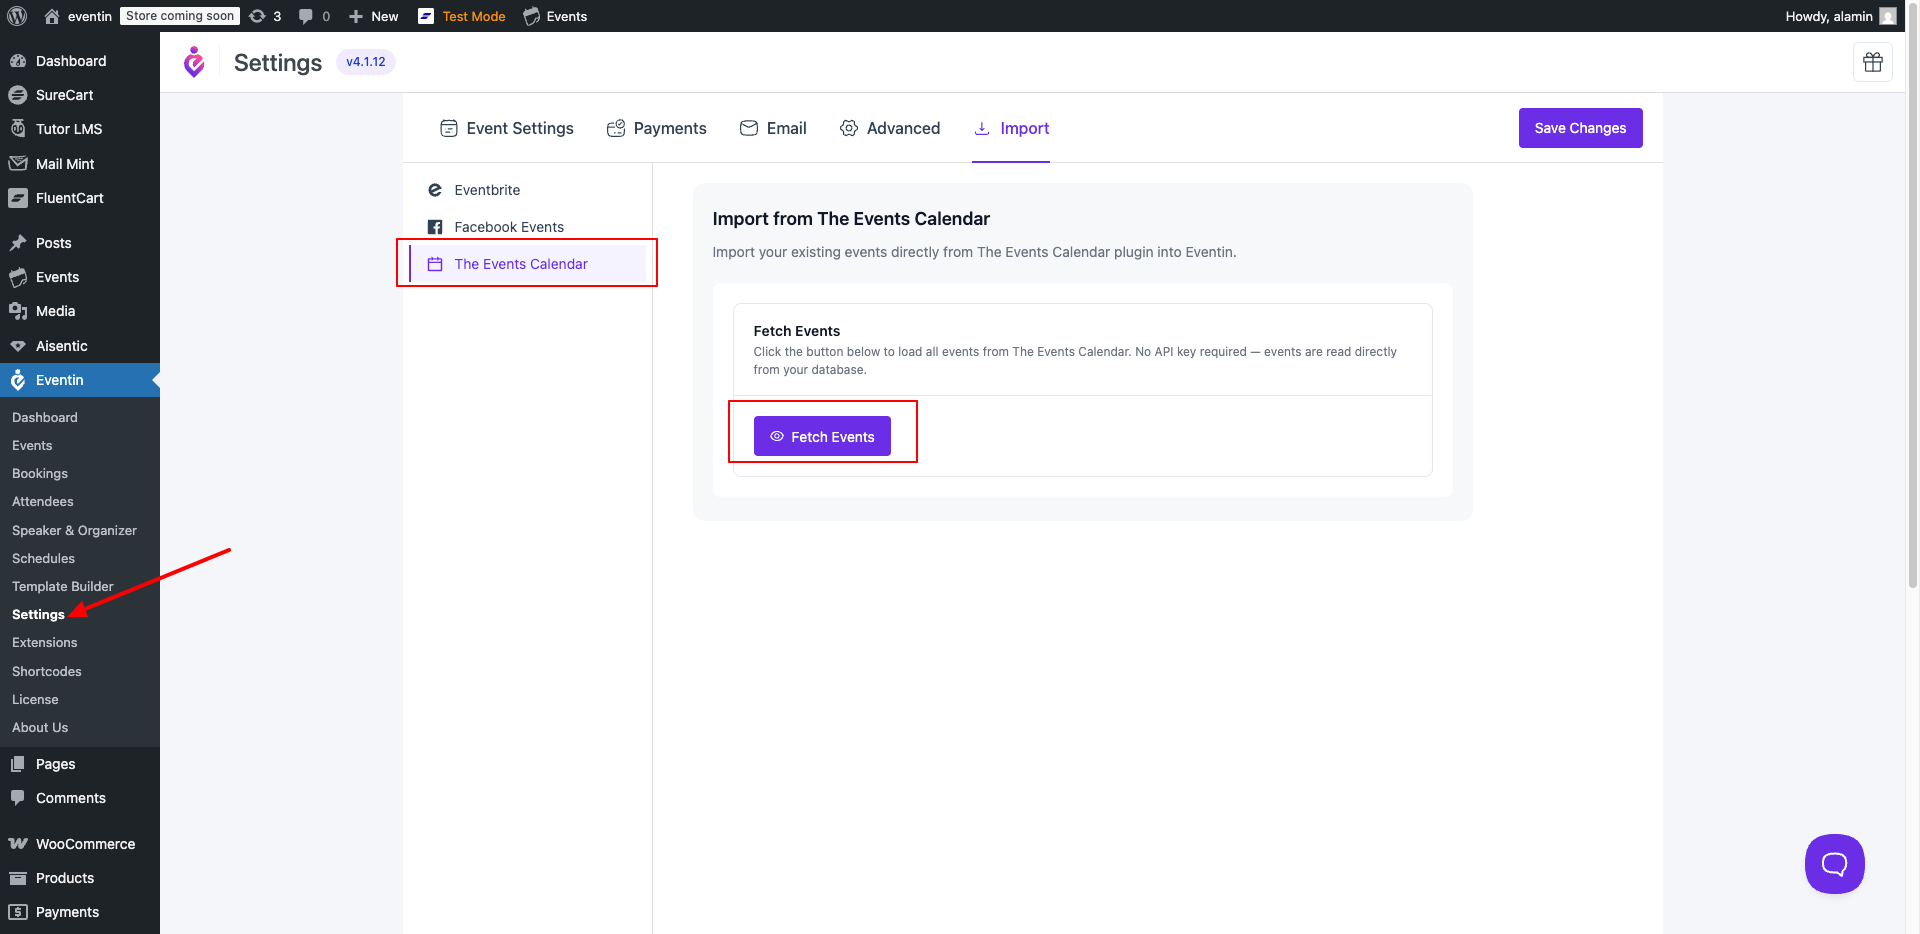
Task: Open Eventin submenu Dashboard
Action: pyautogui.click(x=45, y=417)
